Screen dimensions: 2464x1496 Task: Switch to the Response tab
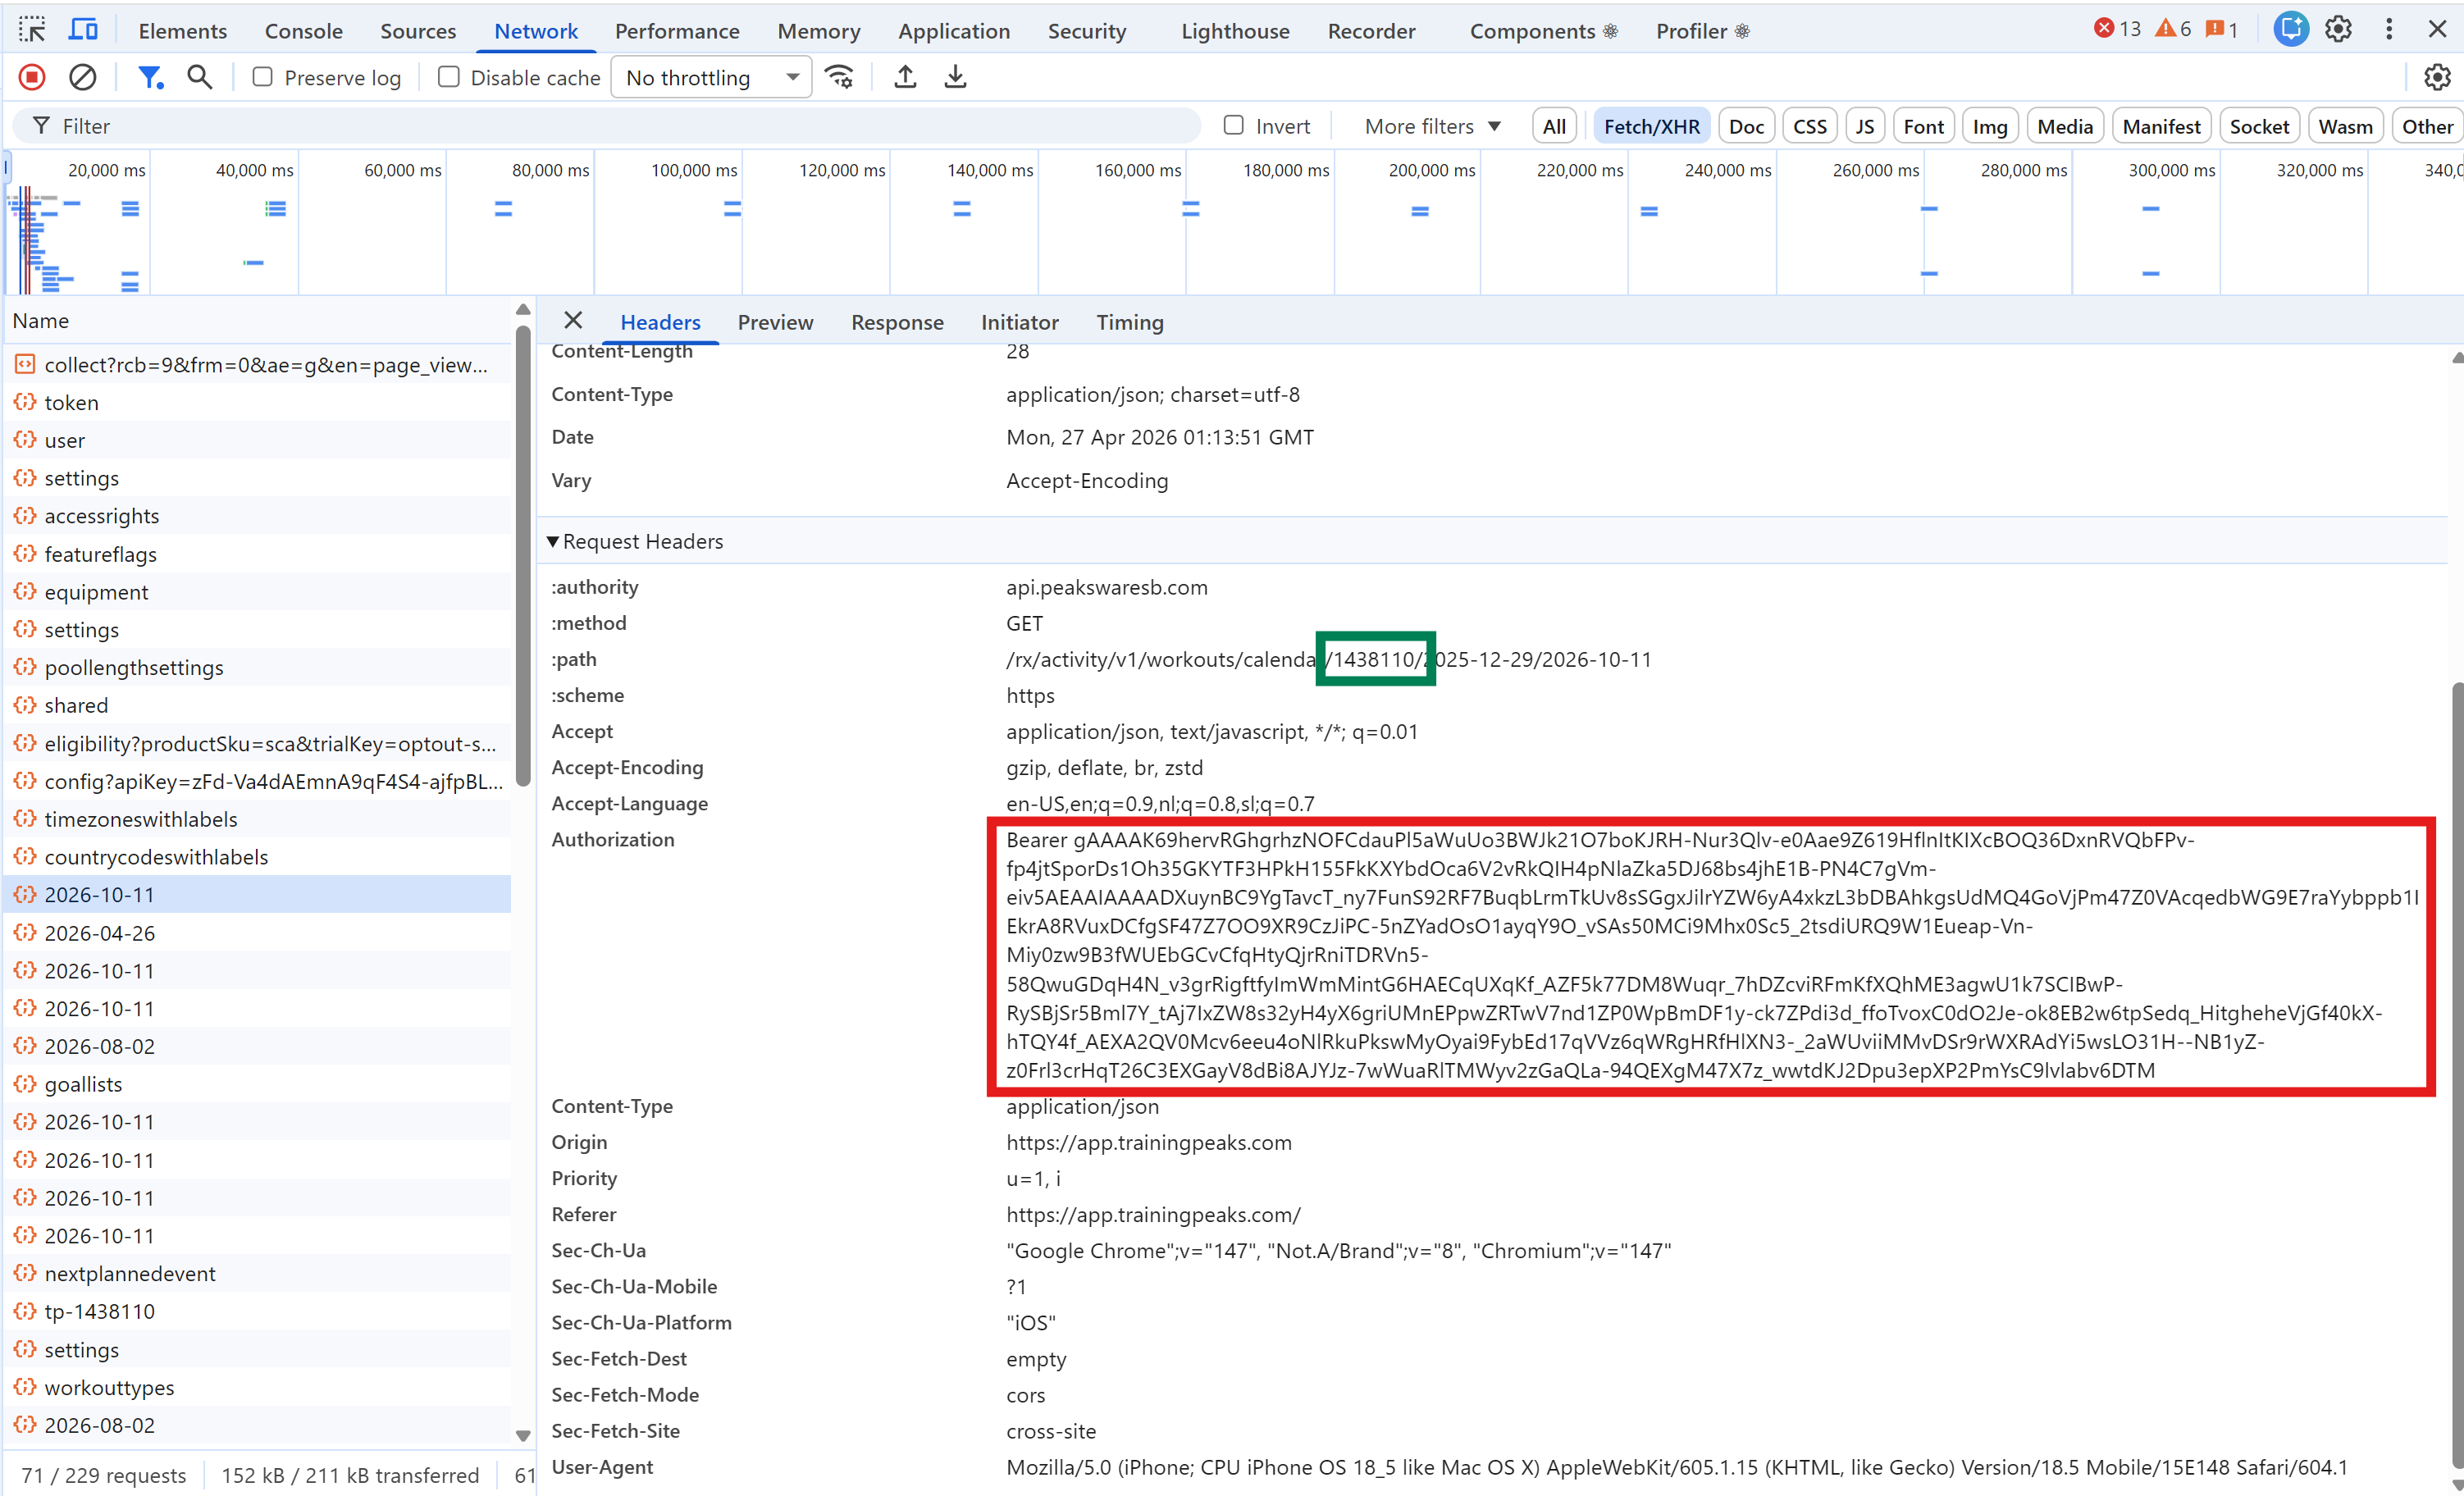click(897, 322)
